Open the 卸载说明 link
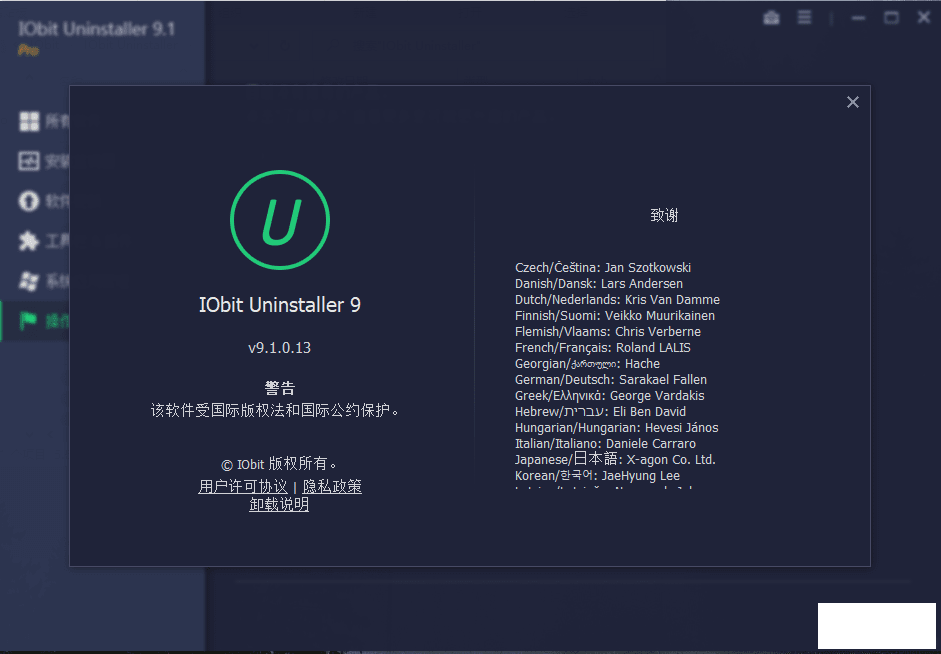Viewport: 941px width, 654px height. coord(279,505)
